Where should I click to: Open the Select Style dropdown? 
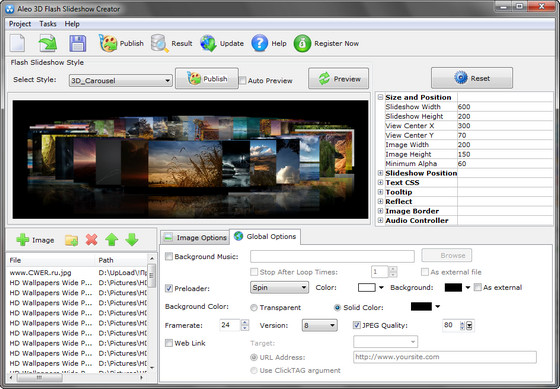pos(120,80)
